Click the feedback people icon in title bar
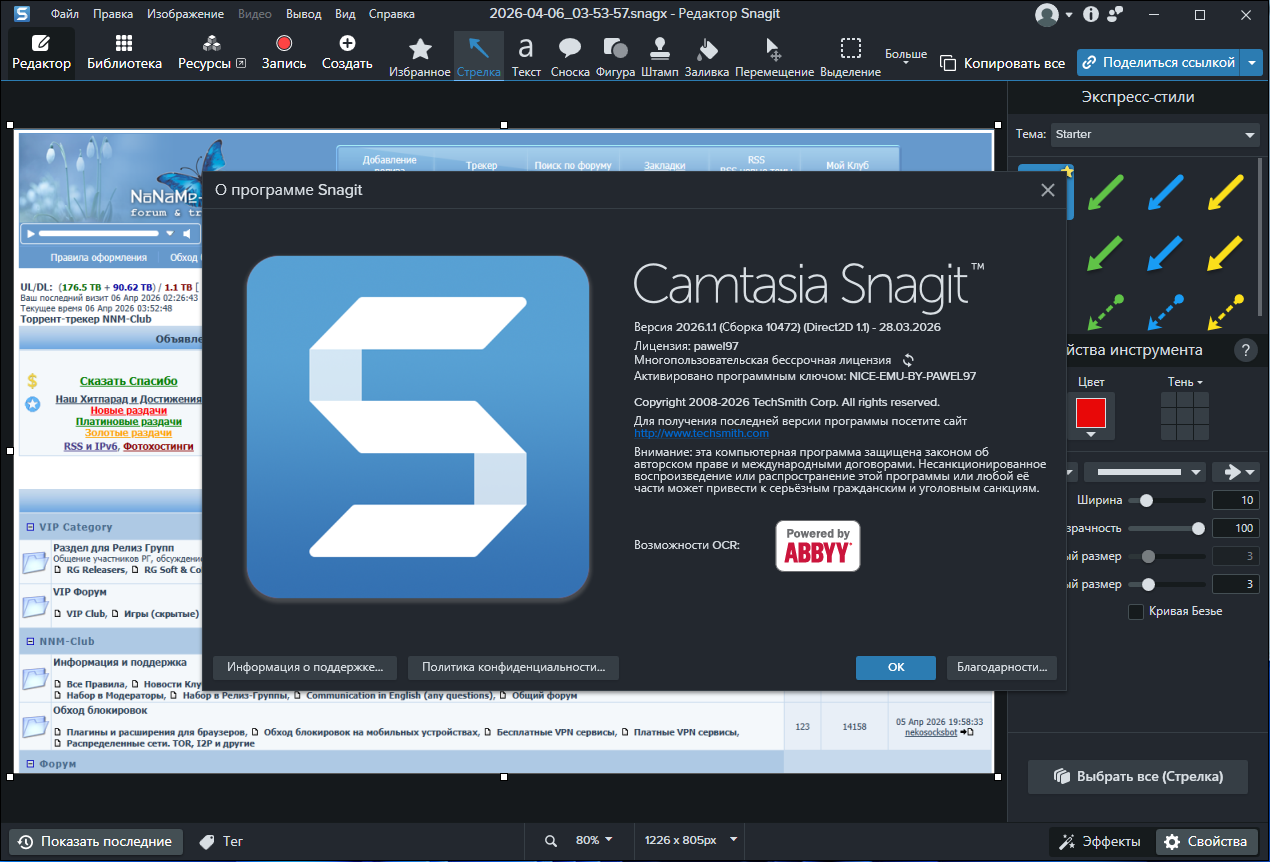Screen dimensions: 1270x862 [x=1116, y=14]
